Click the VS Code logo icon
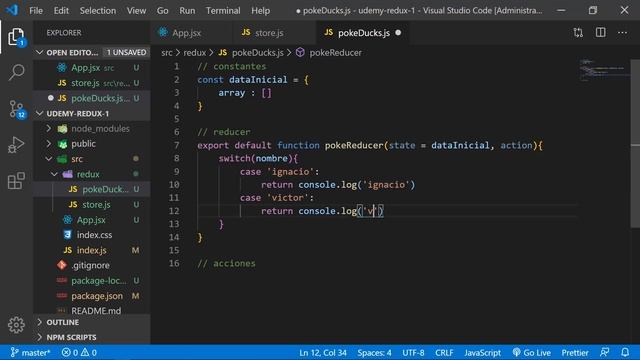Viewport: 640px width, 360px height. (x=12, y=10)
